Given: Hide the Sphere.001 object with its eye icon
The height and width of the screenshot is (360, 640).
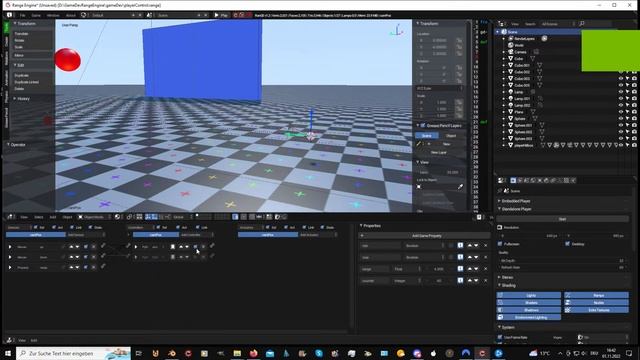Looking at the screenshot, I should 621,125.
